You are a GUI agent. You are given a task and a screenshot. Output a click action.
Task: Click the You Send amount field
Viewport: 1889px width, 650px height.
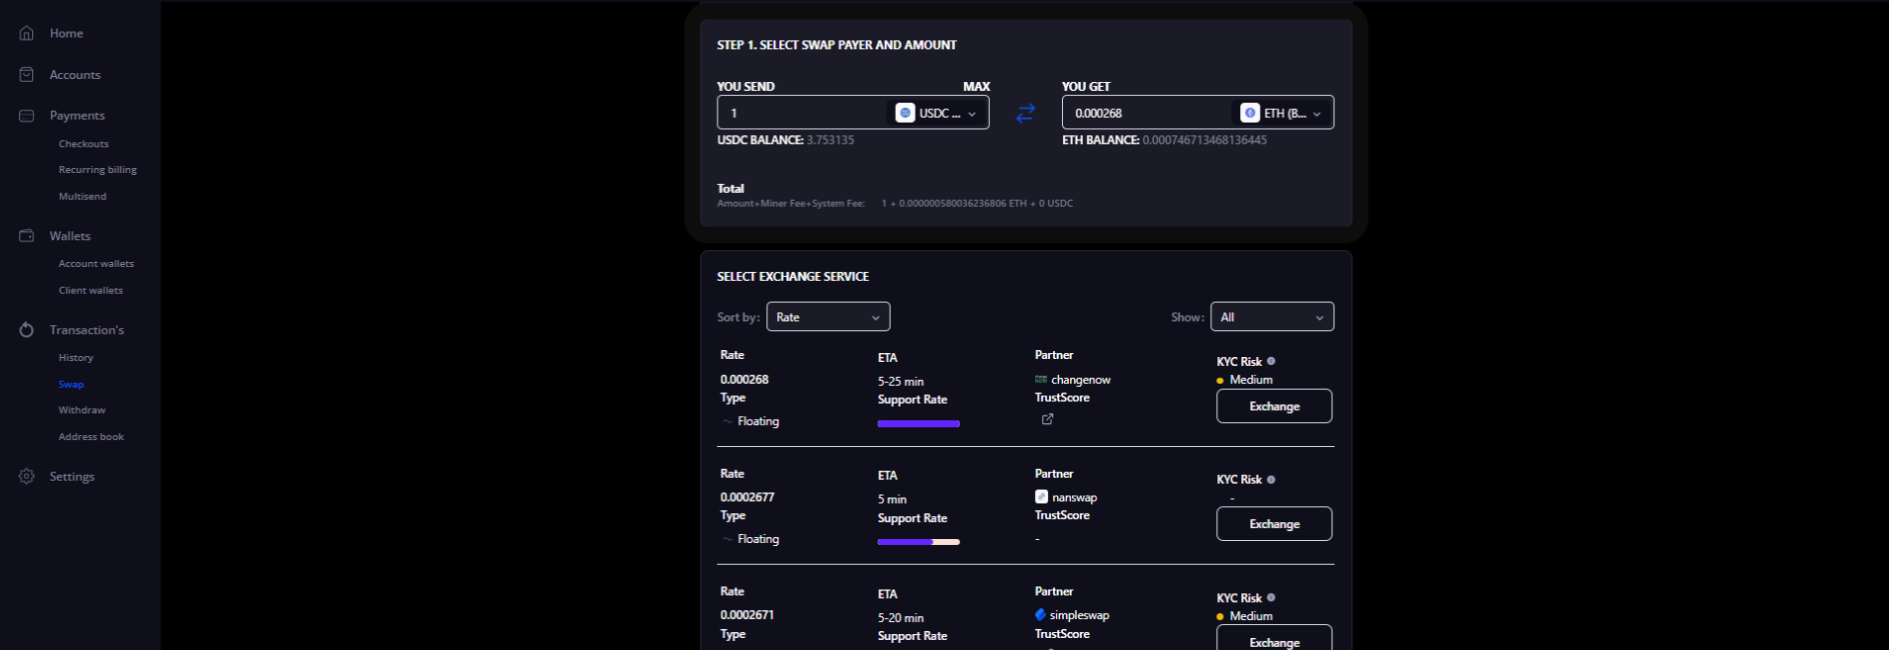802,113
